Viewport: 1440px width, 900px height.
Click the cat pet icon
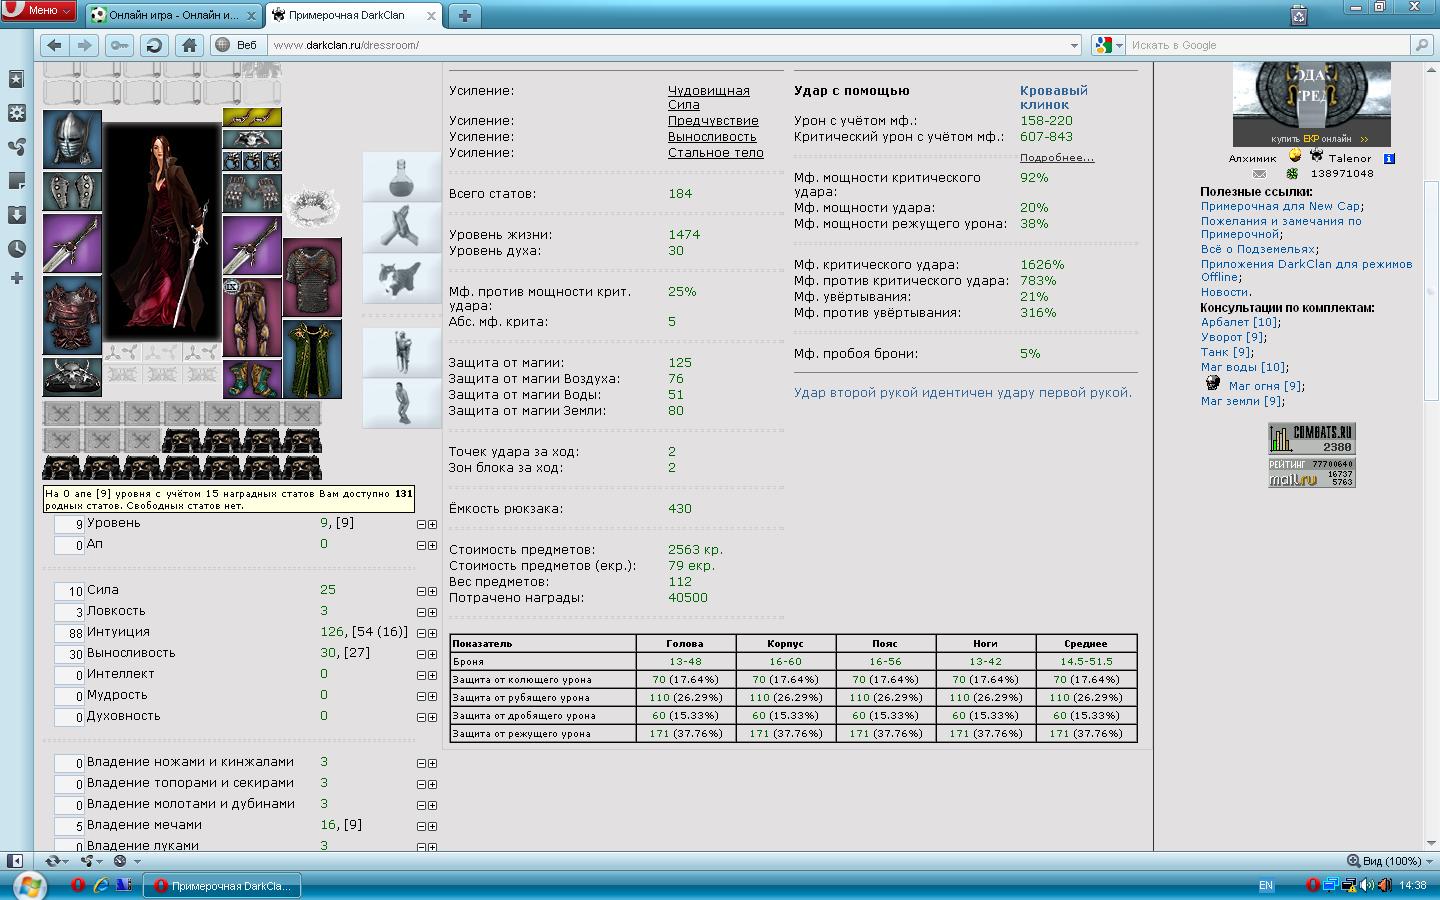pos(401,277)
